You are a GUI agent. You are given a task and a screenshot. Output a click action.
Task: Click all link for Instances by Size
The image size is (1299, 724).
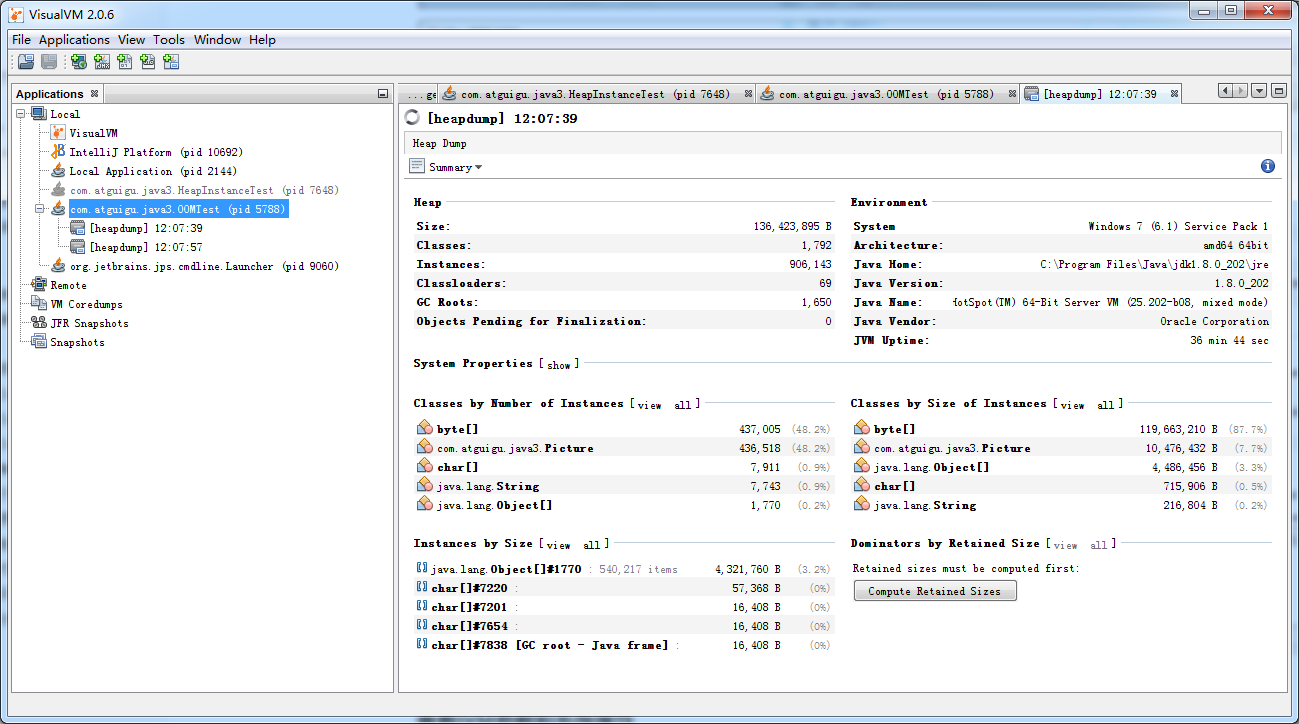(592, 545)
